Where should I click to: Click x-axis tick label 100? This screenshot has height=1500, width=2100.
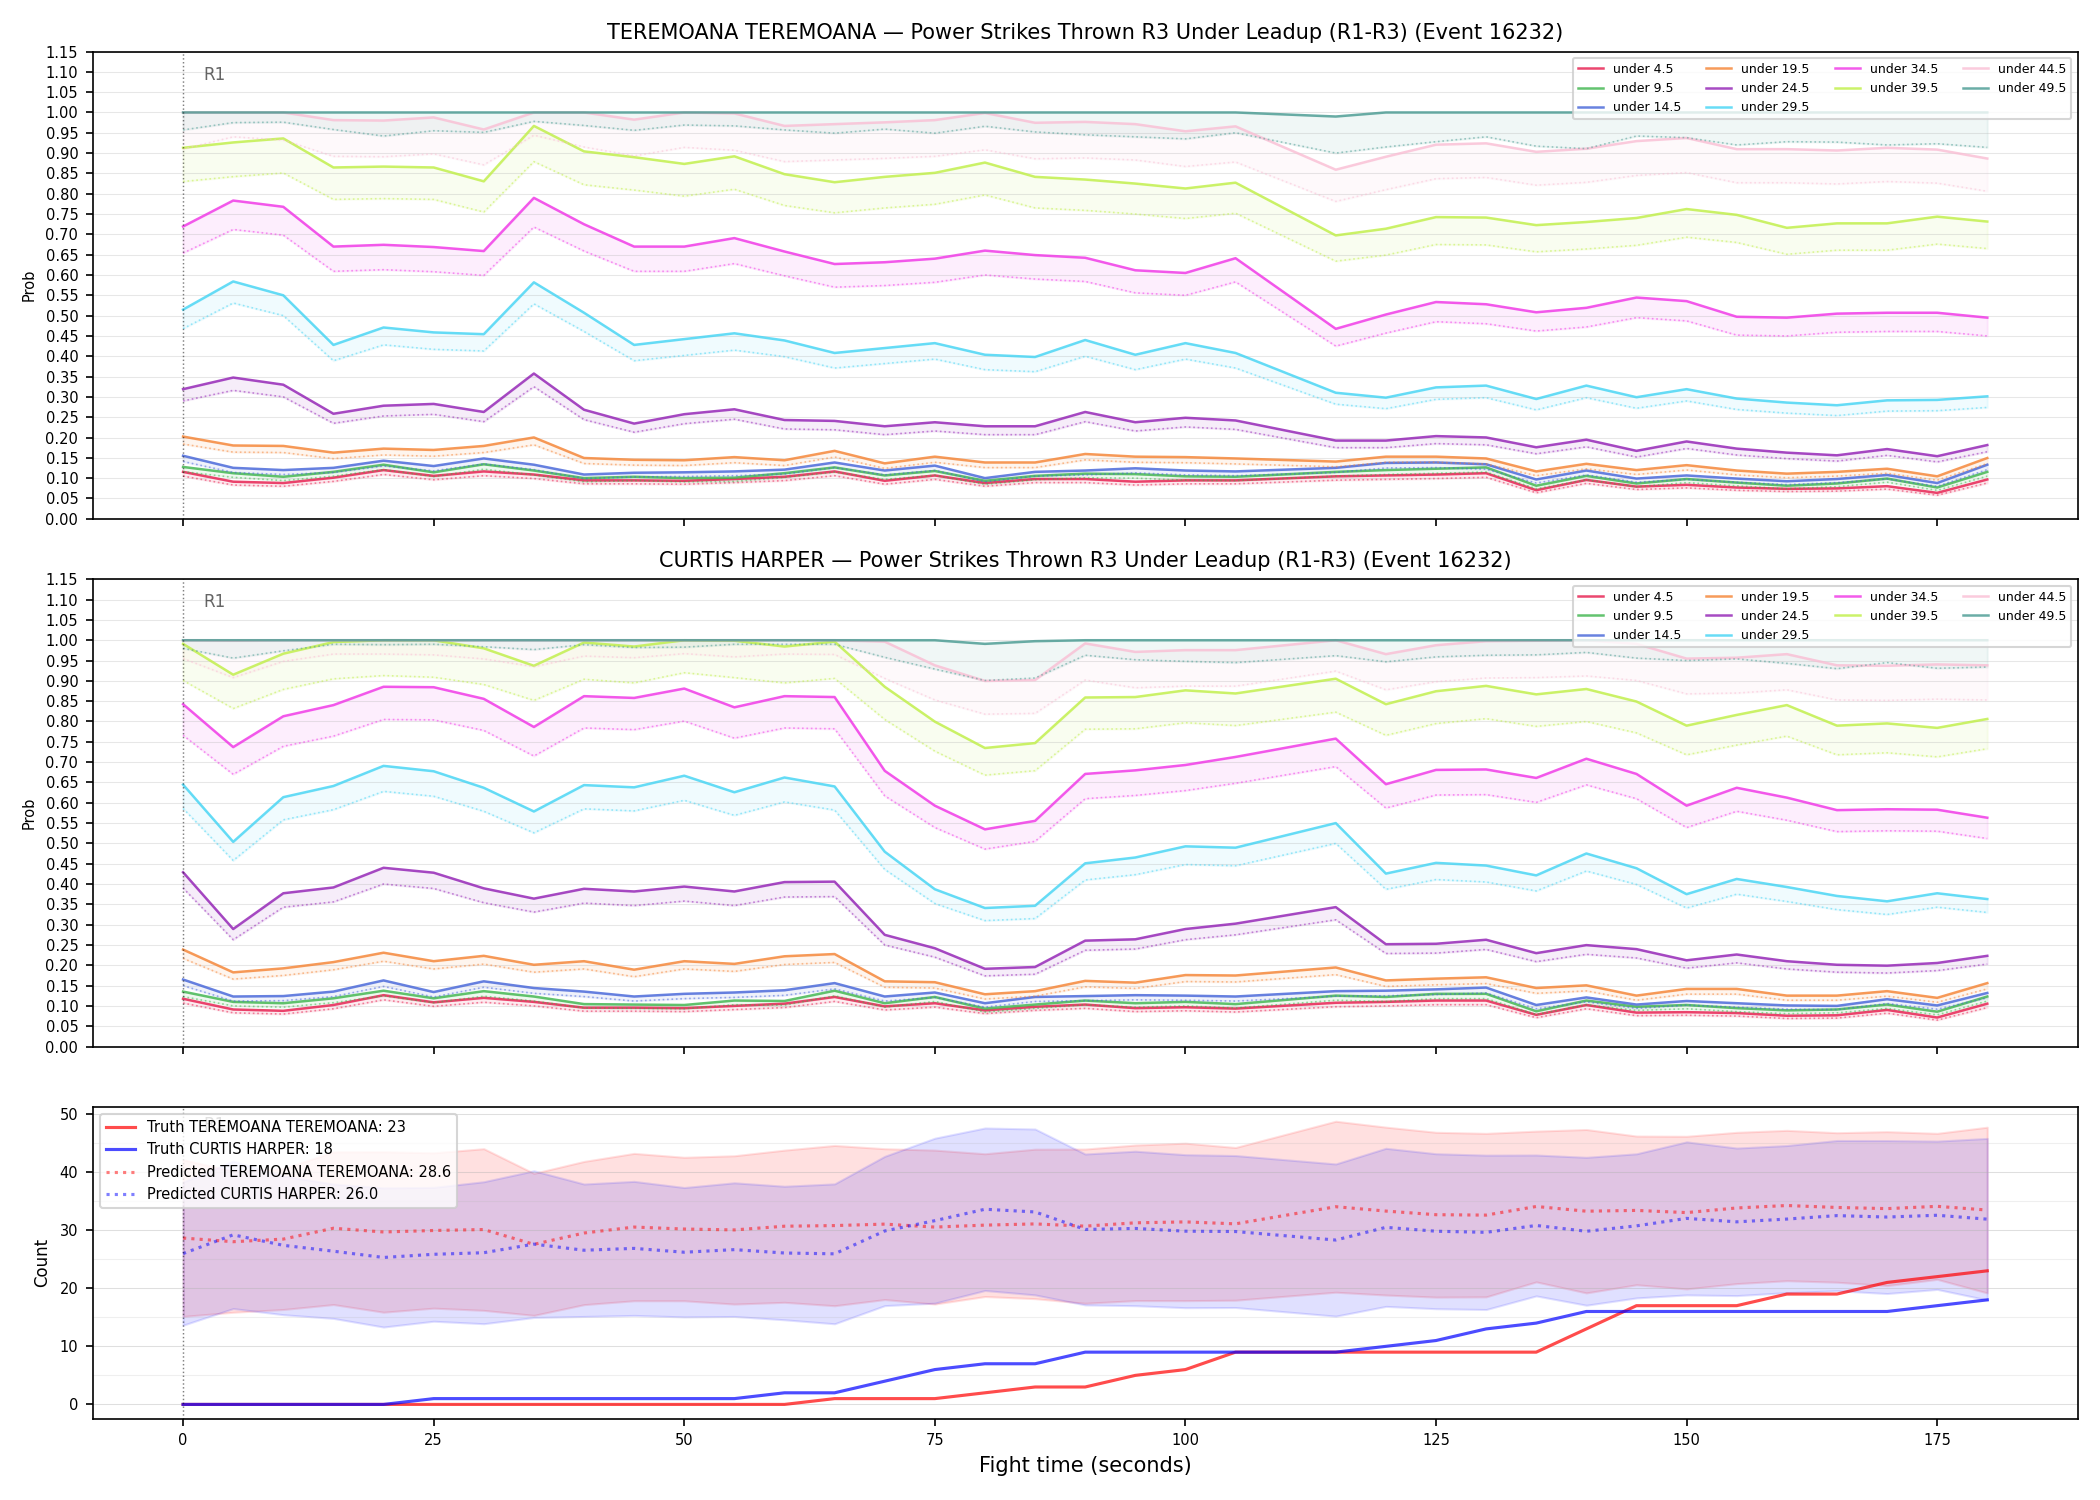point(1185,1440)
